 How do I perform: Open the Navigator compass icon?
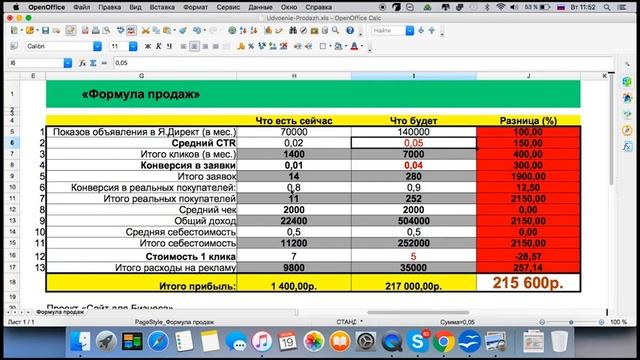[x=303, y=31]
